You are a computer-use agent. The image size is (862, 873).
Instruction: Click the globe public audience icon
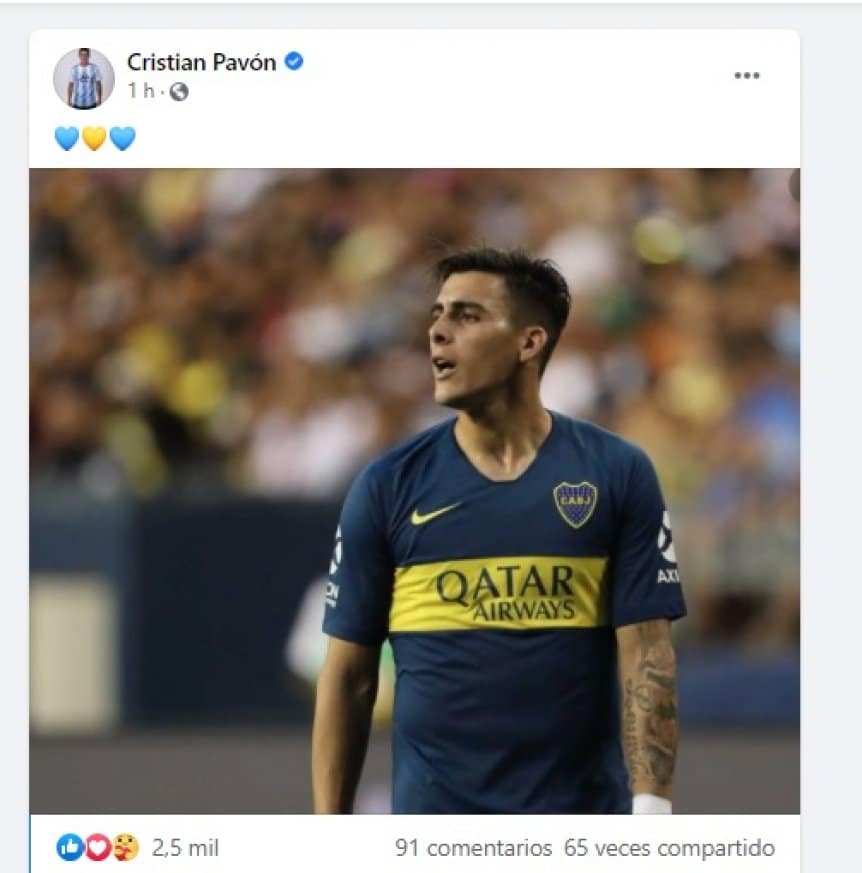point(178,92)
